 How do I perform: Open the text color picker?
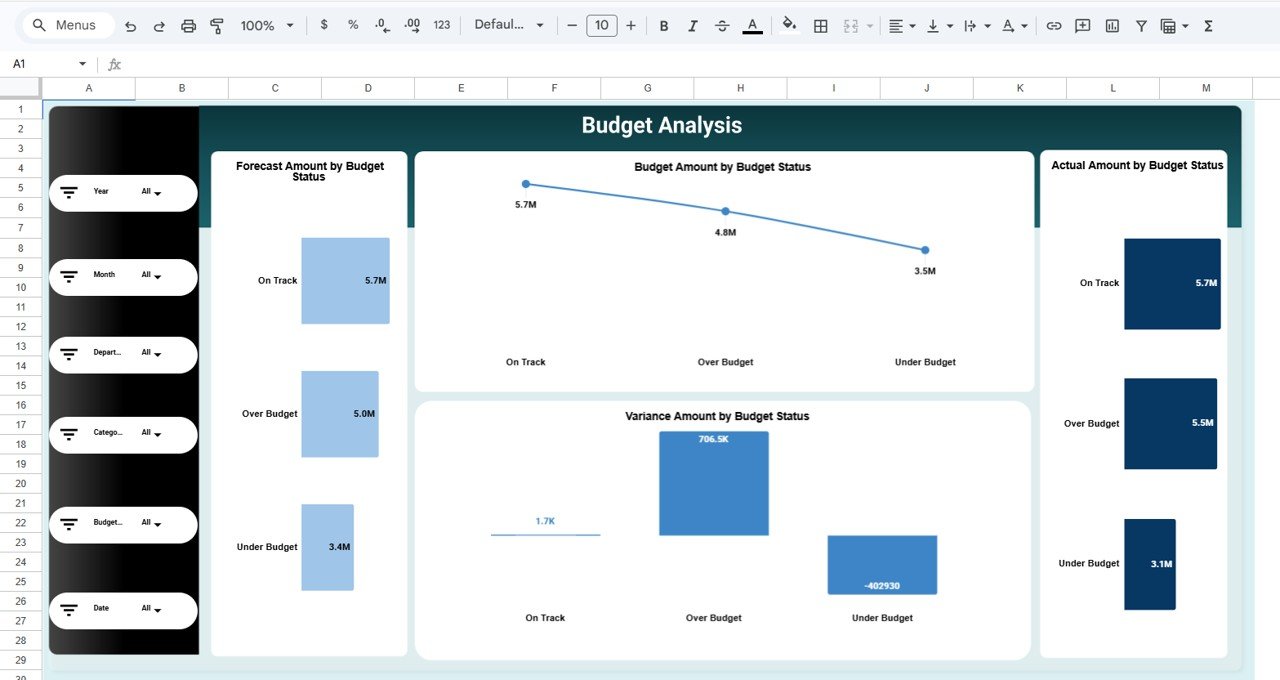tap(752, 25)
